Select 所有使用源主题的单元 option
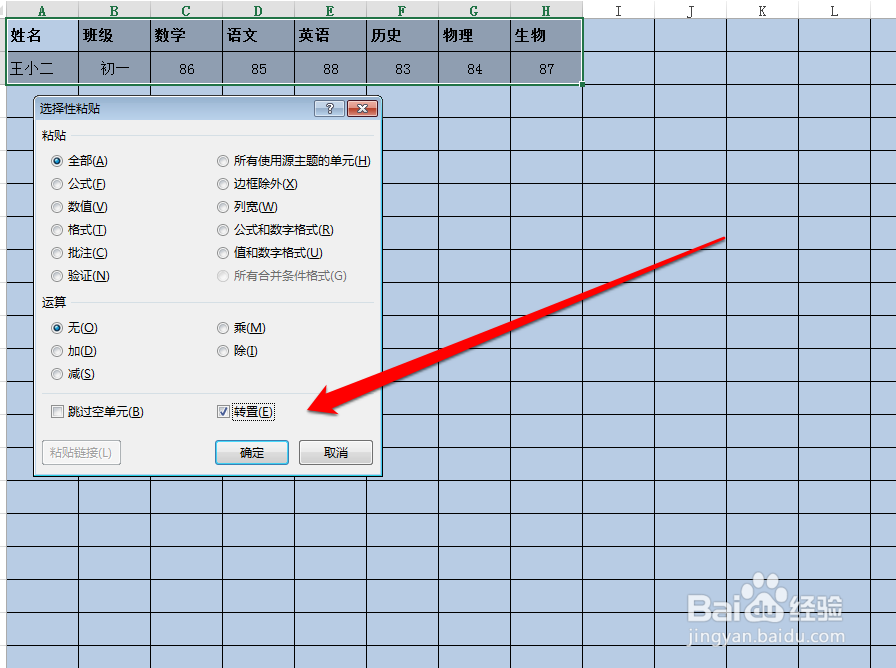 222,160
